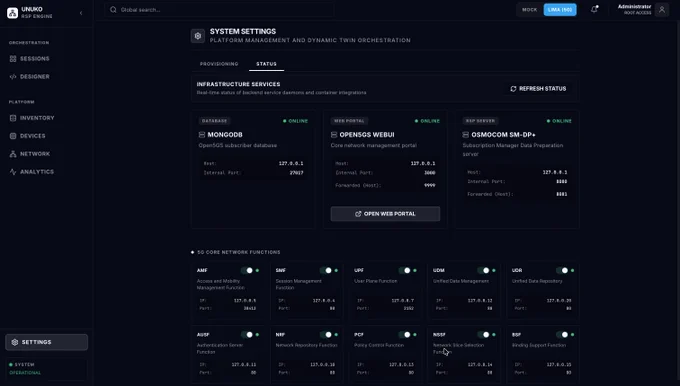680x386 pixels.
Task: Click the UNUKO app logo icon
Action: 13,13
